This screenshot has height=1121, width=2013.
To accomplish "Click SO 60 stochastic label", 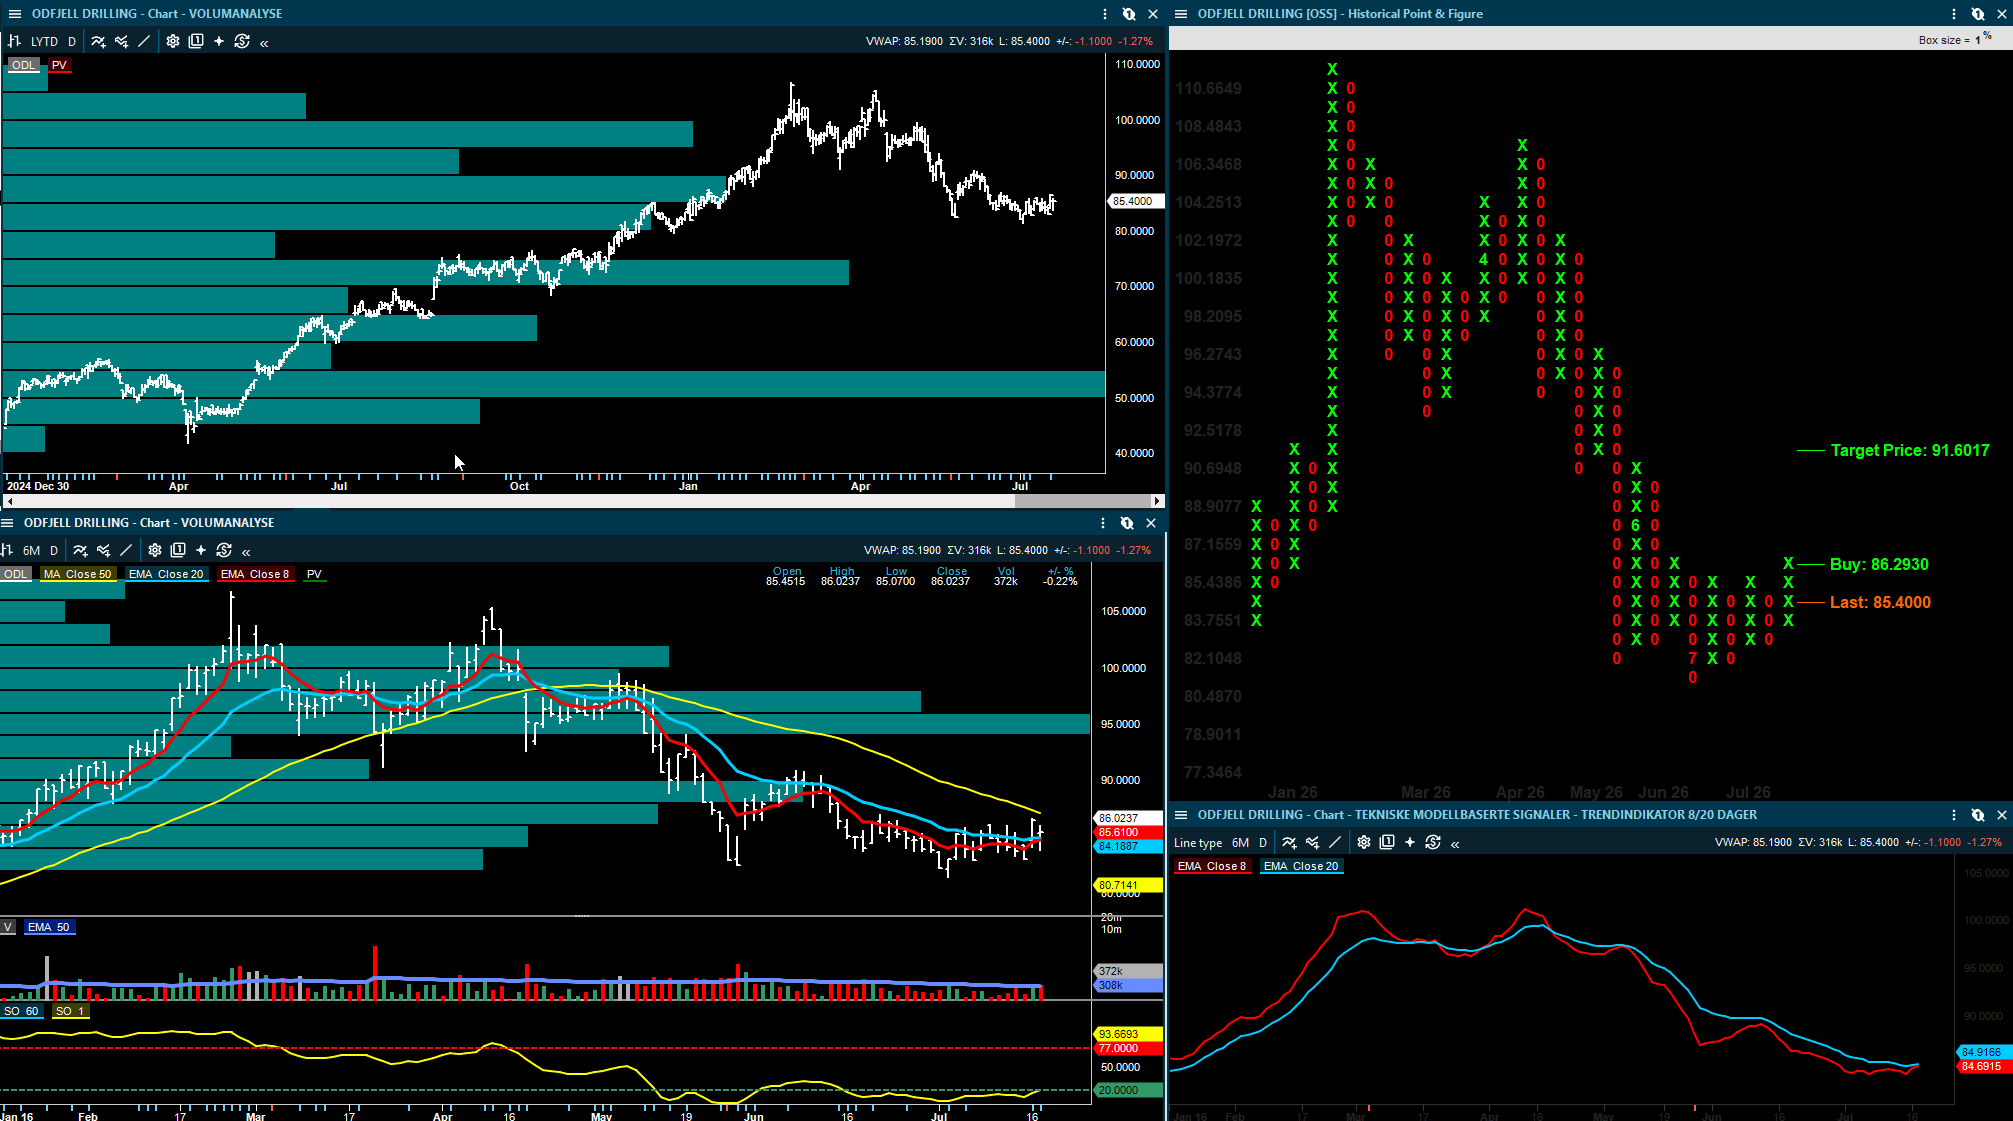I will coord(21,1011).
